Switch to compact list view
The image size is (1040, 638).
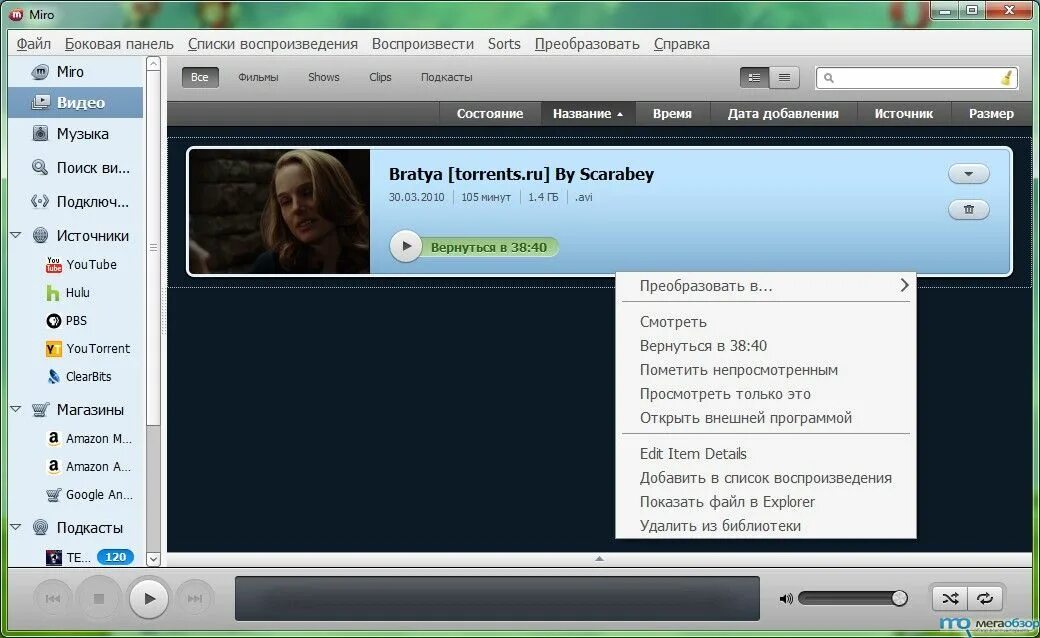tap(784, 78)
